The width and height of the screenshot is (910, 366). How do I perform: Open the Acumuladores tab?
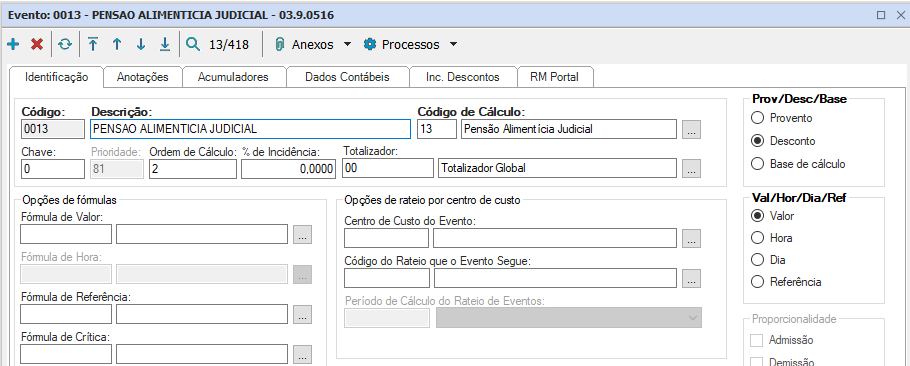point(233,77)
